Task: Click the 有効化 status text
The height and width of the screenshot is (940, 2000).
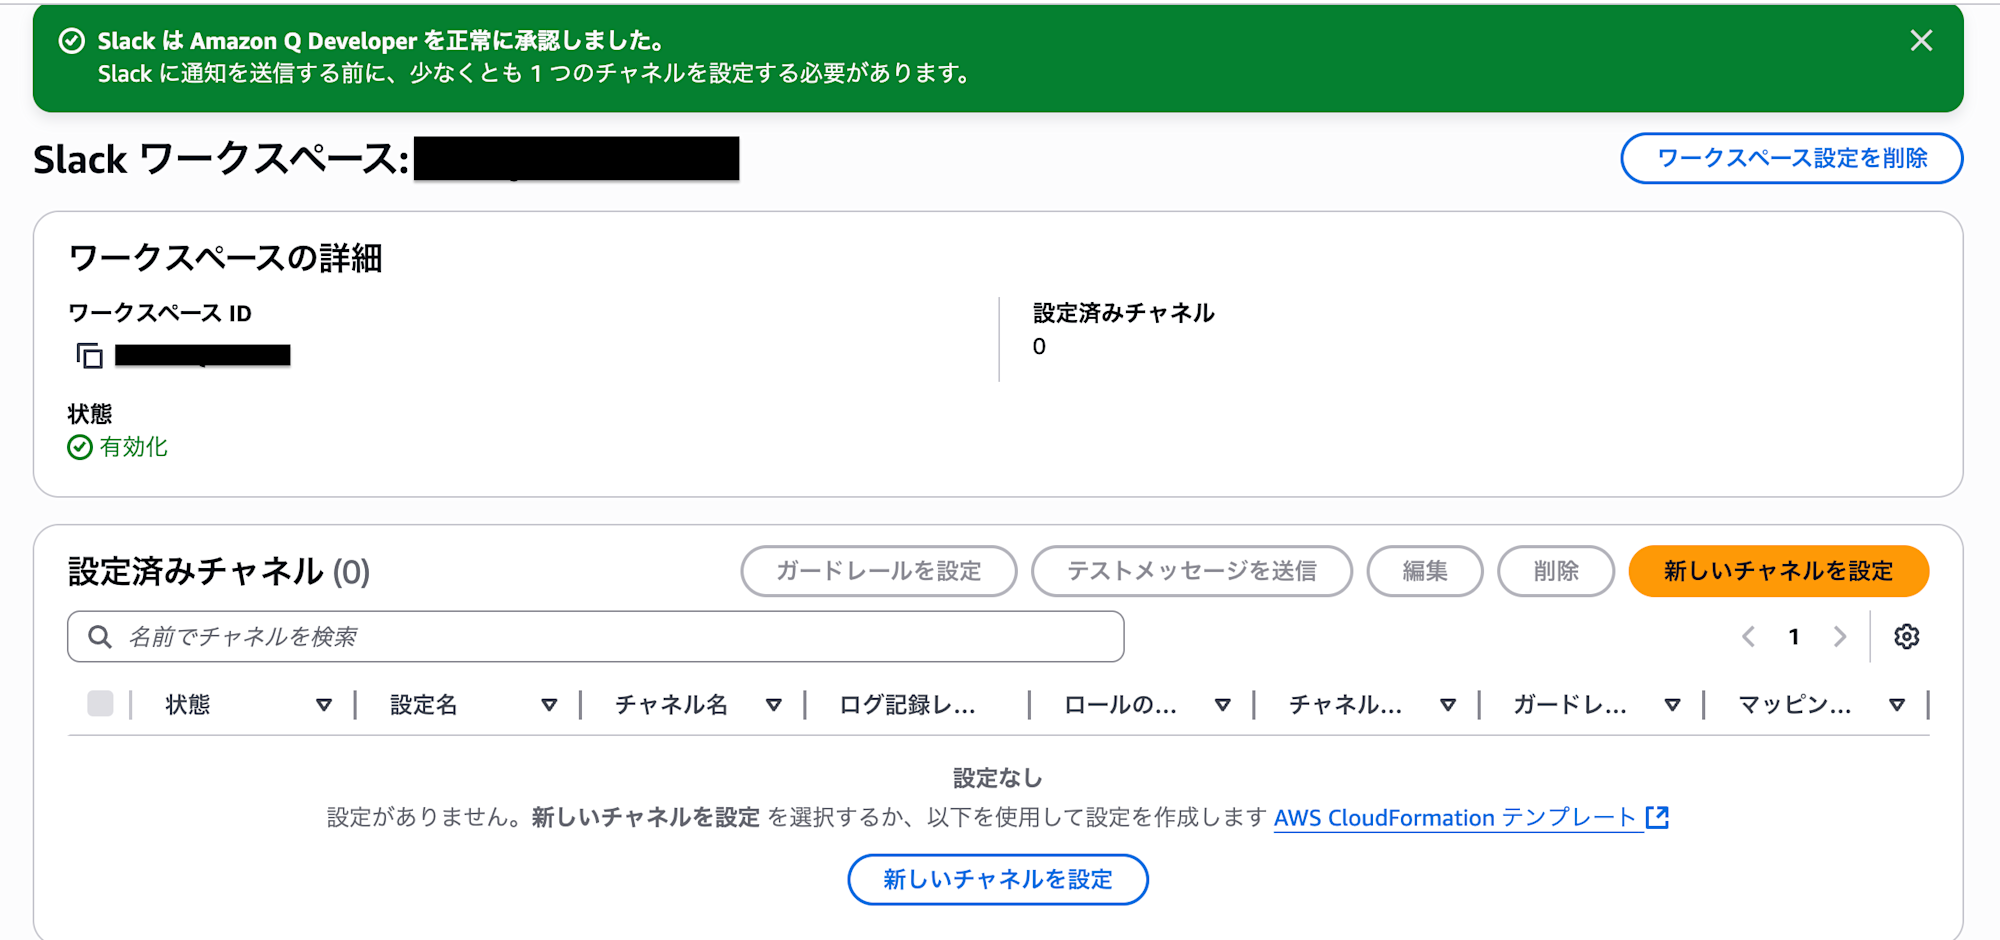Action: point(133,447)
